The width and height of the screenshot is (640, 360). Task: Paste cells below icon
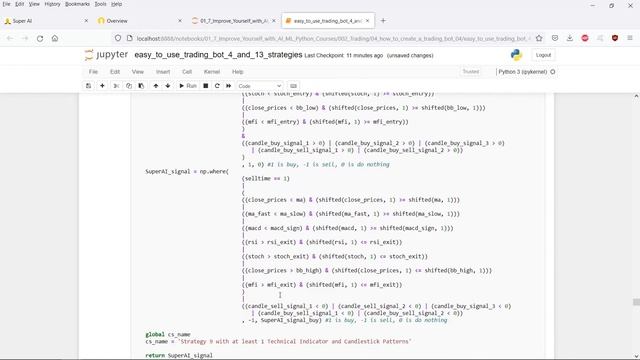coord(141,86)
